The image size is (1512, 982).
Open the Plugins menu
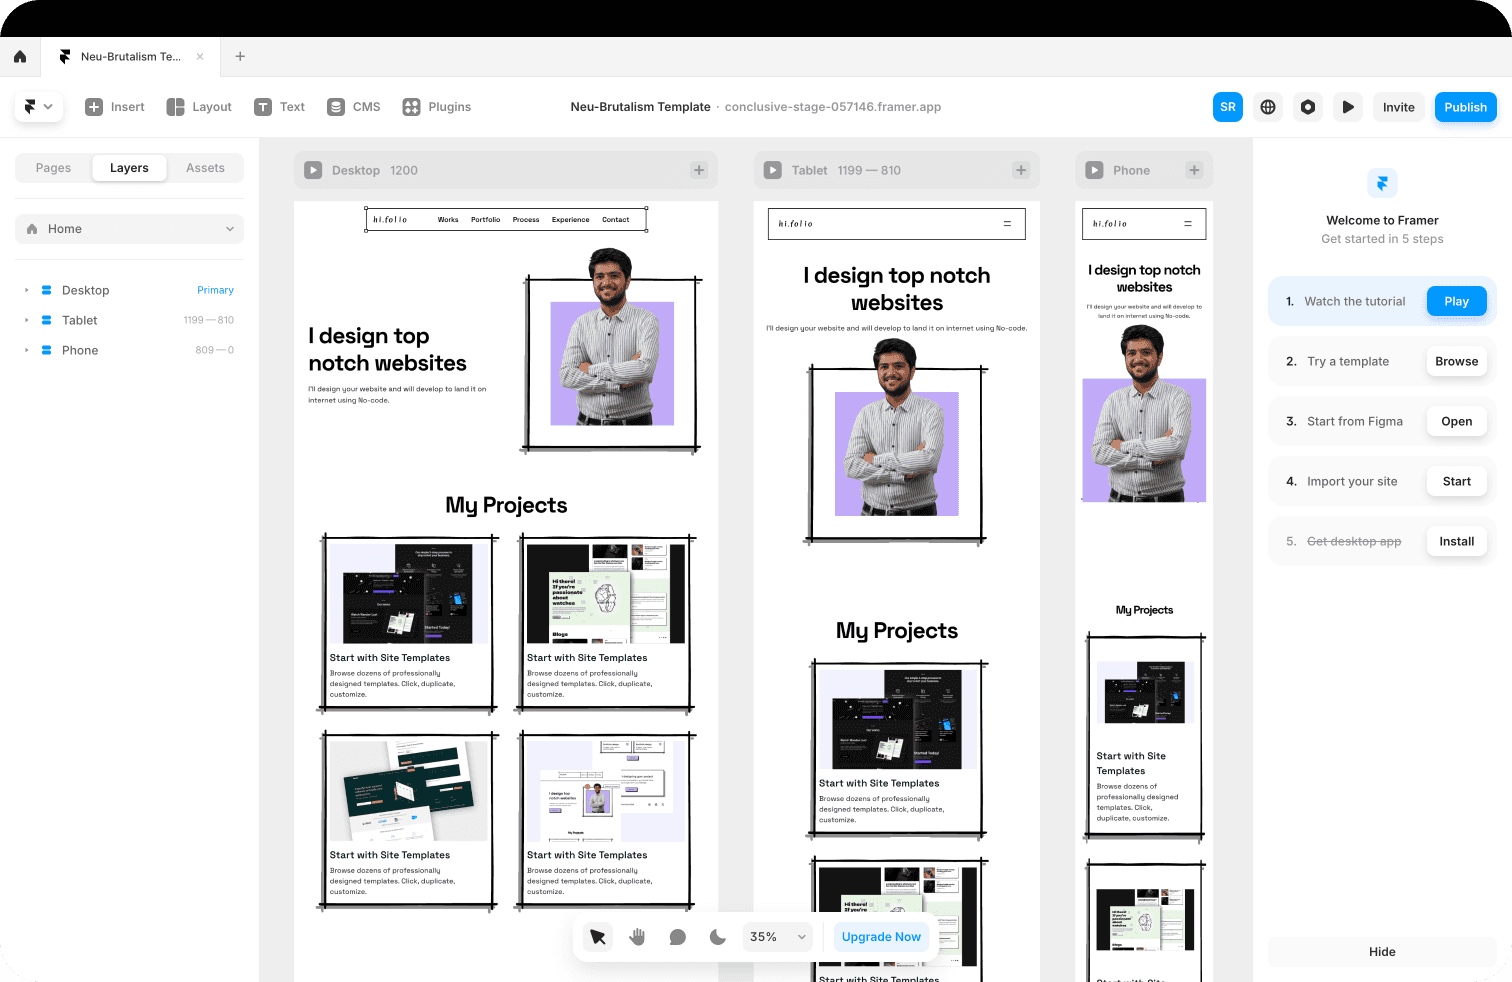pos(436,107)
